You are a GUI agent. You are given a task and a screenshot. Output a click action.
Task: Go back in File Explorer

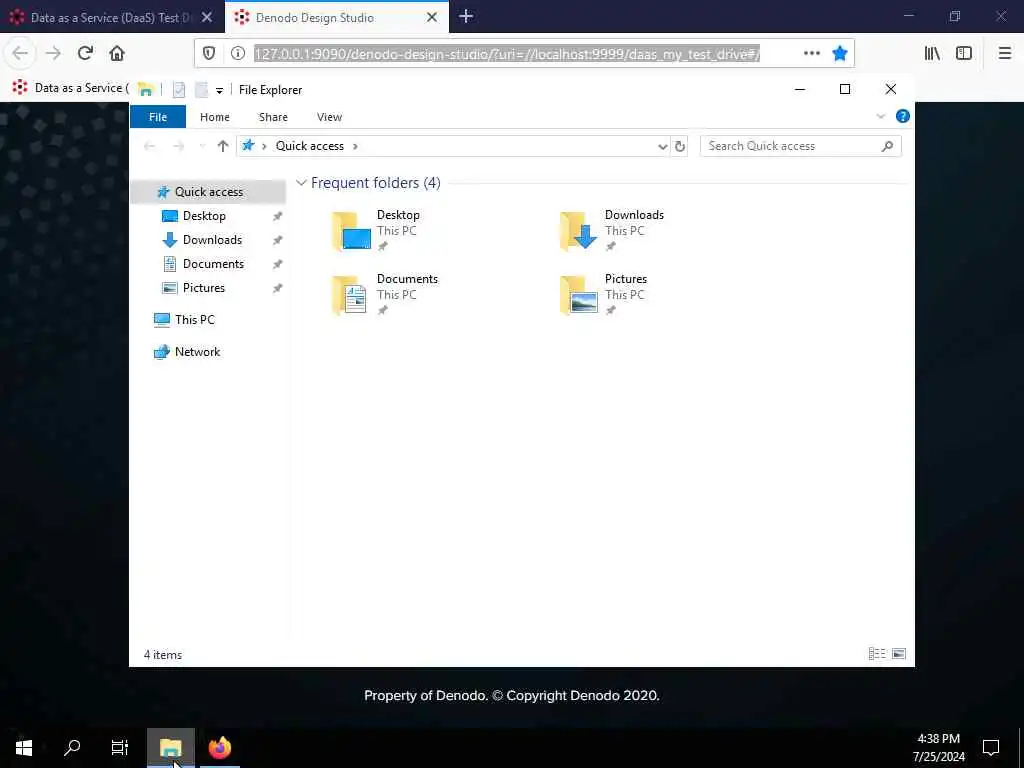pos(150,146)
